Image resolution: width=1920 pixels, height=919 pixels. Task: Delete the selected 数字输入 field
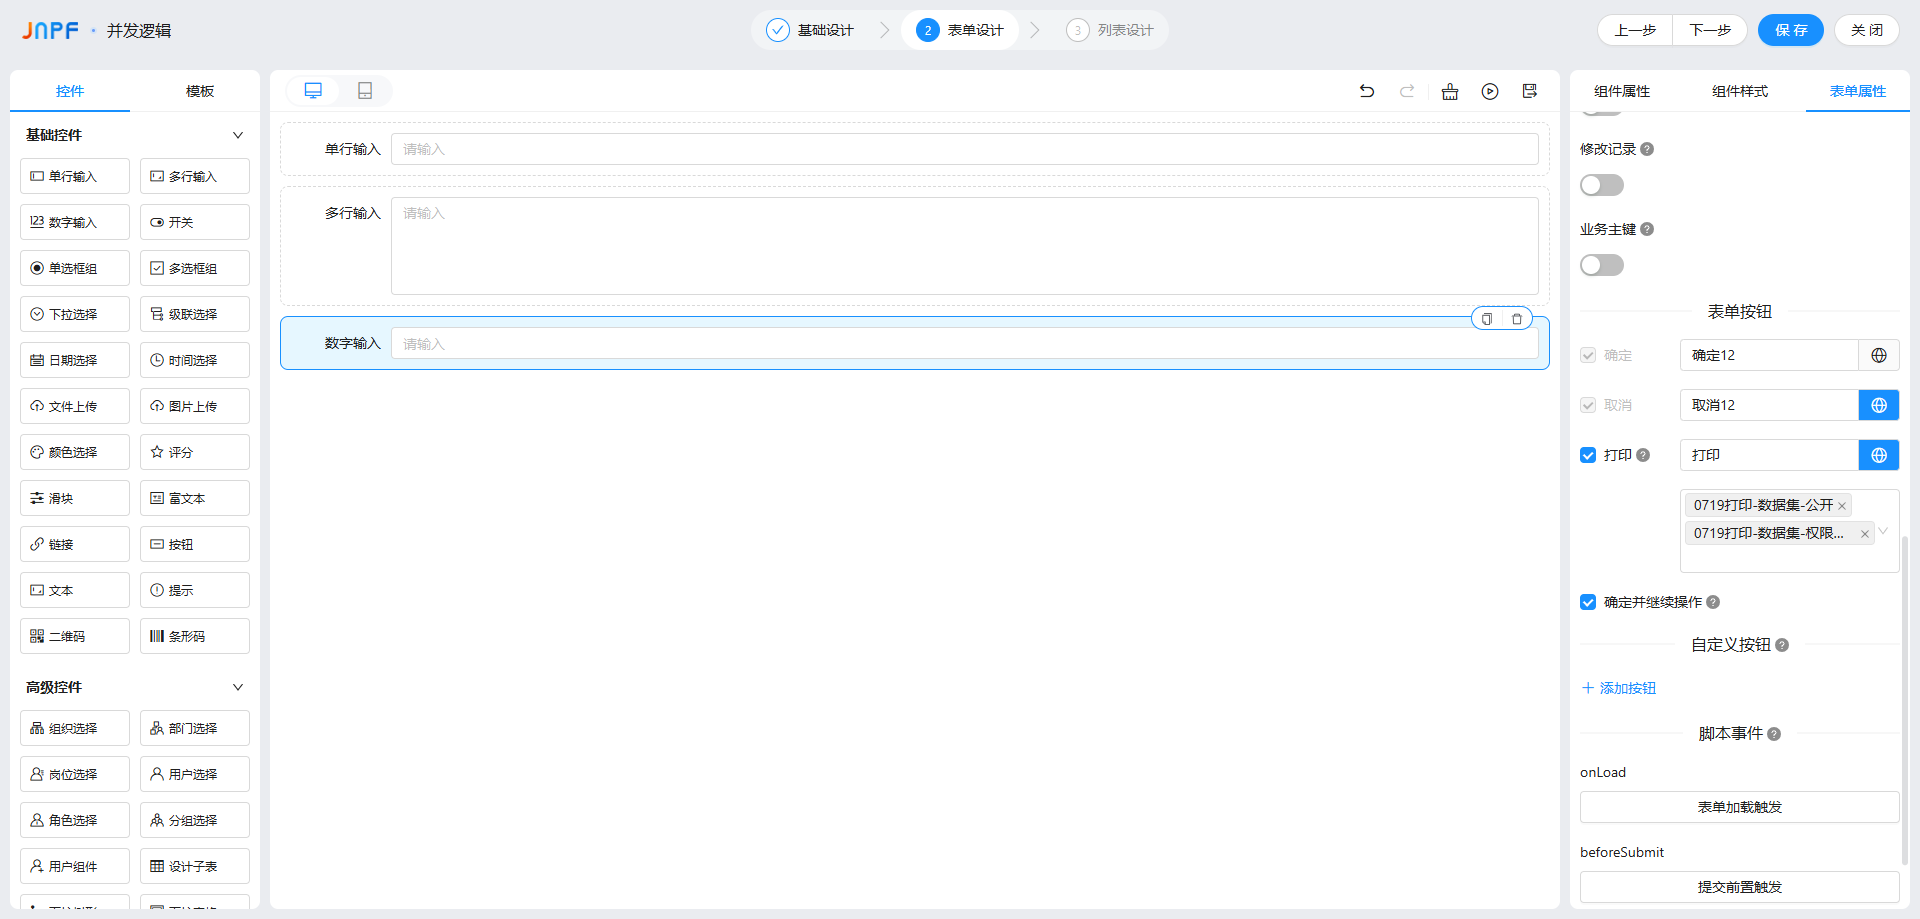pyautogui.click(x=1517, y=319)
